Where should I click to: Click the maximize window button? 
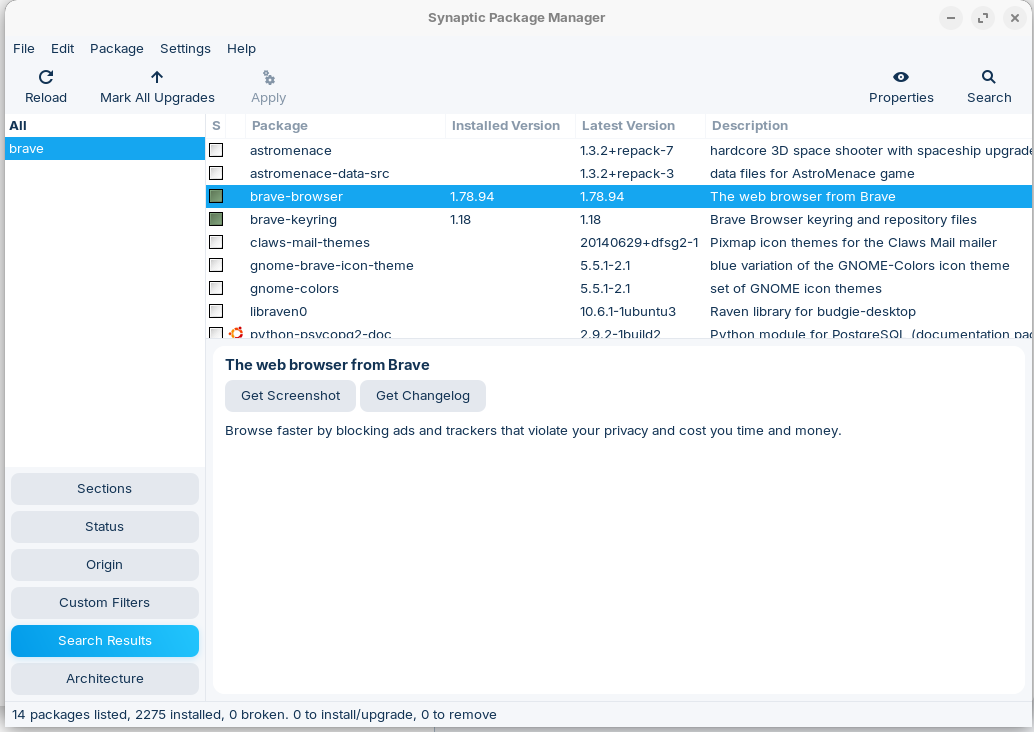[x=983, y=18]
